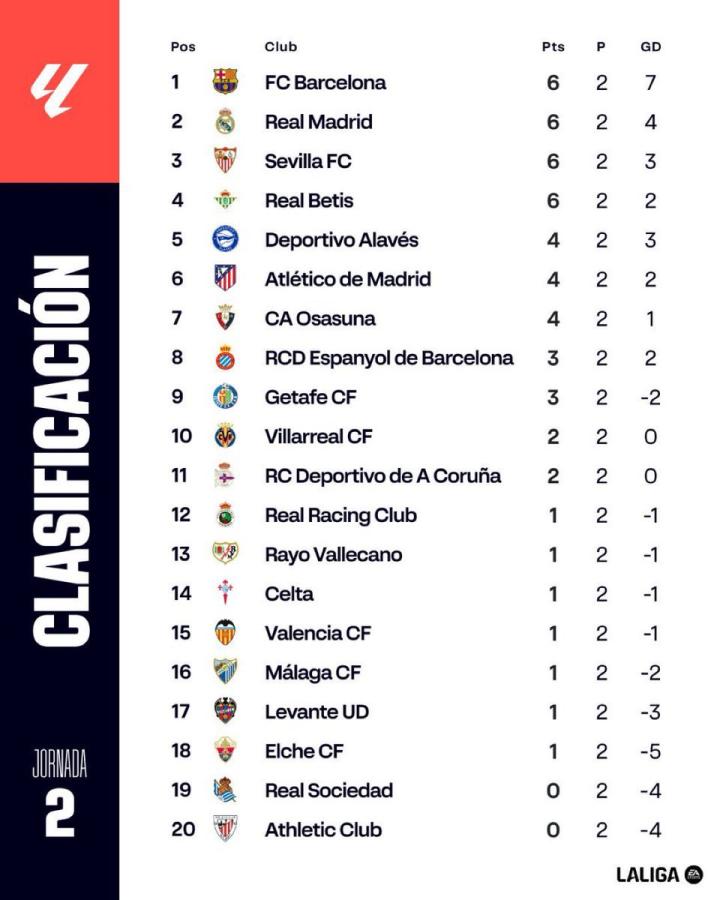Click the Club column header
The height and width of the screenshot is (900, 720).
point(281,47)
